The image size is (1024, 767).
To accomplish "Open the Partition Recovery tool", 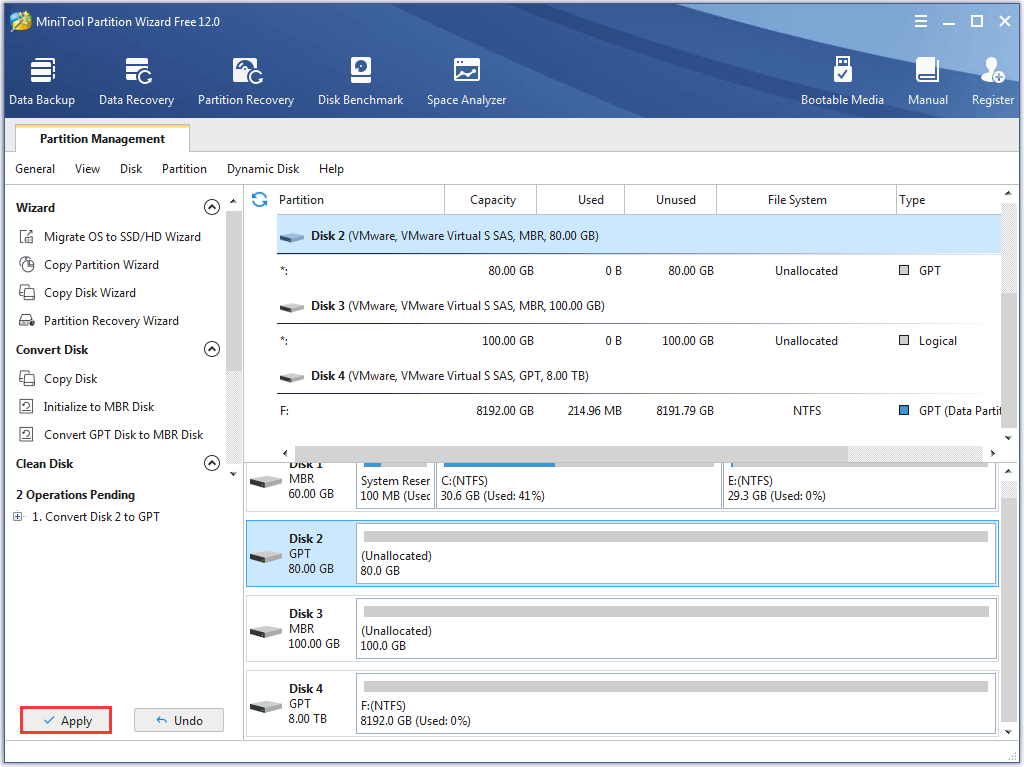I will point(246,80).
